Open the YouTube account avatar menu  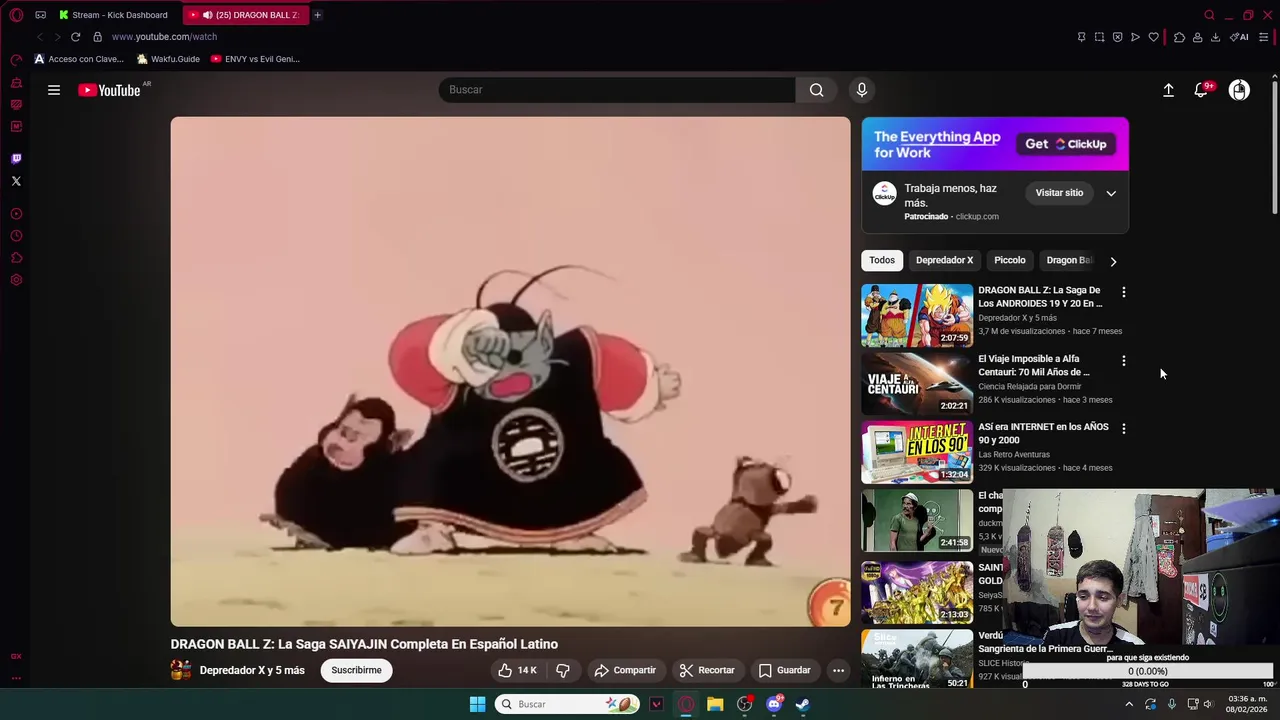coord(1239,90)
